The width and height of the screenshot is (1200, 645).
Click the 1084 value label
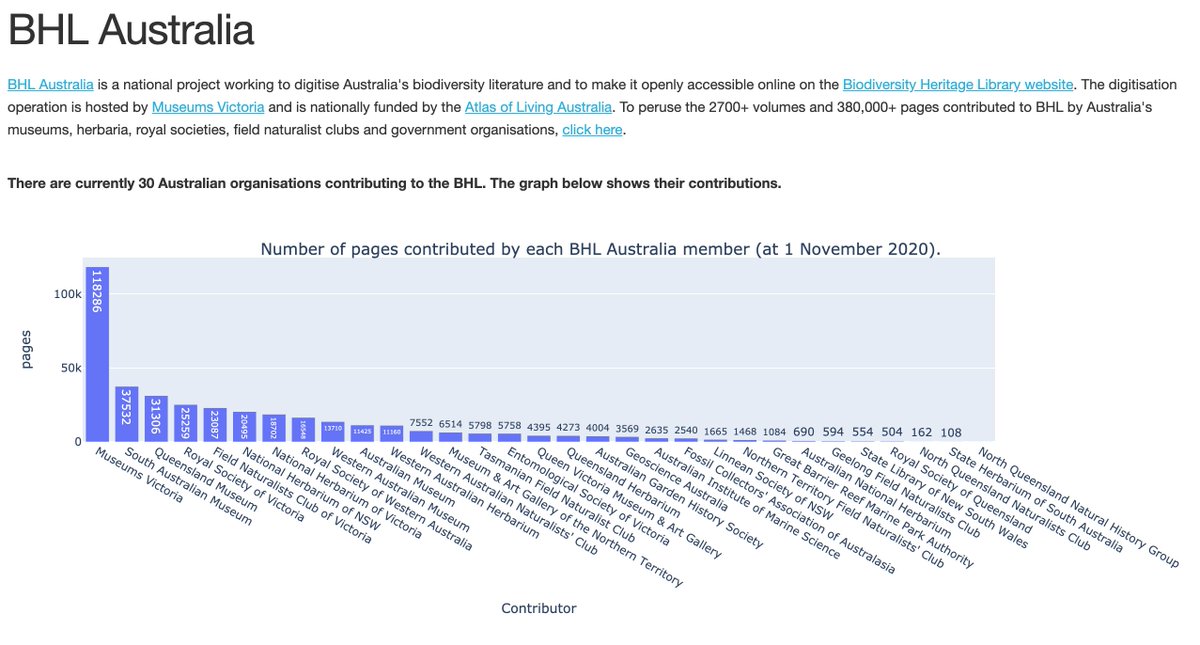[x=775, y=432]
